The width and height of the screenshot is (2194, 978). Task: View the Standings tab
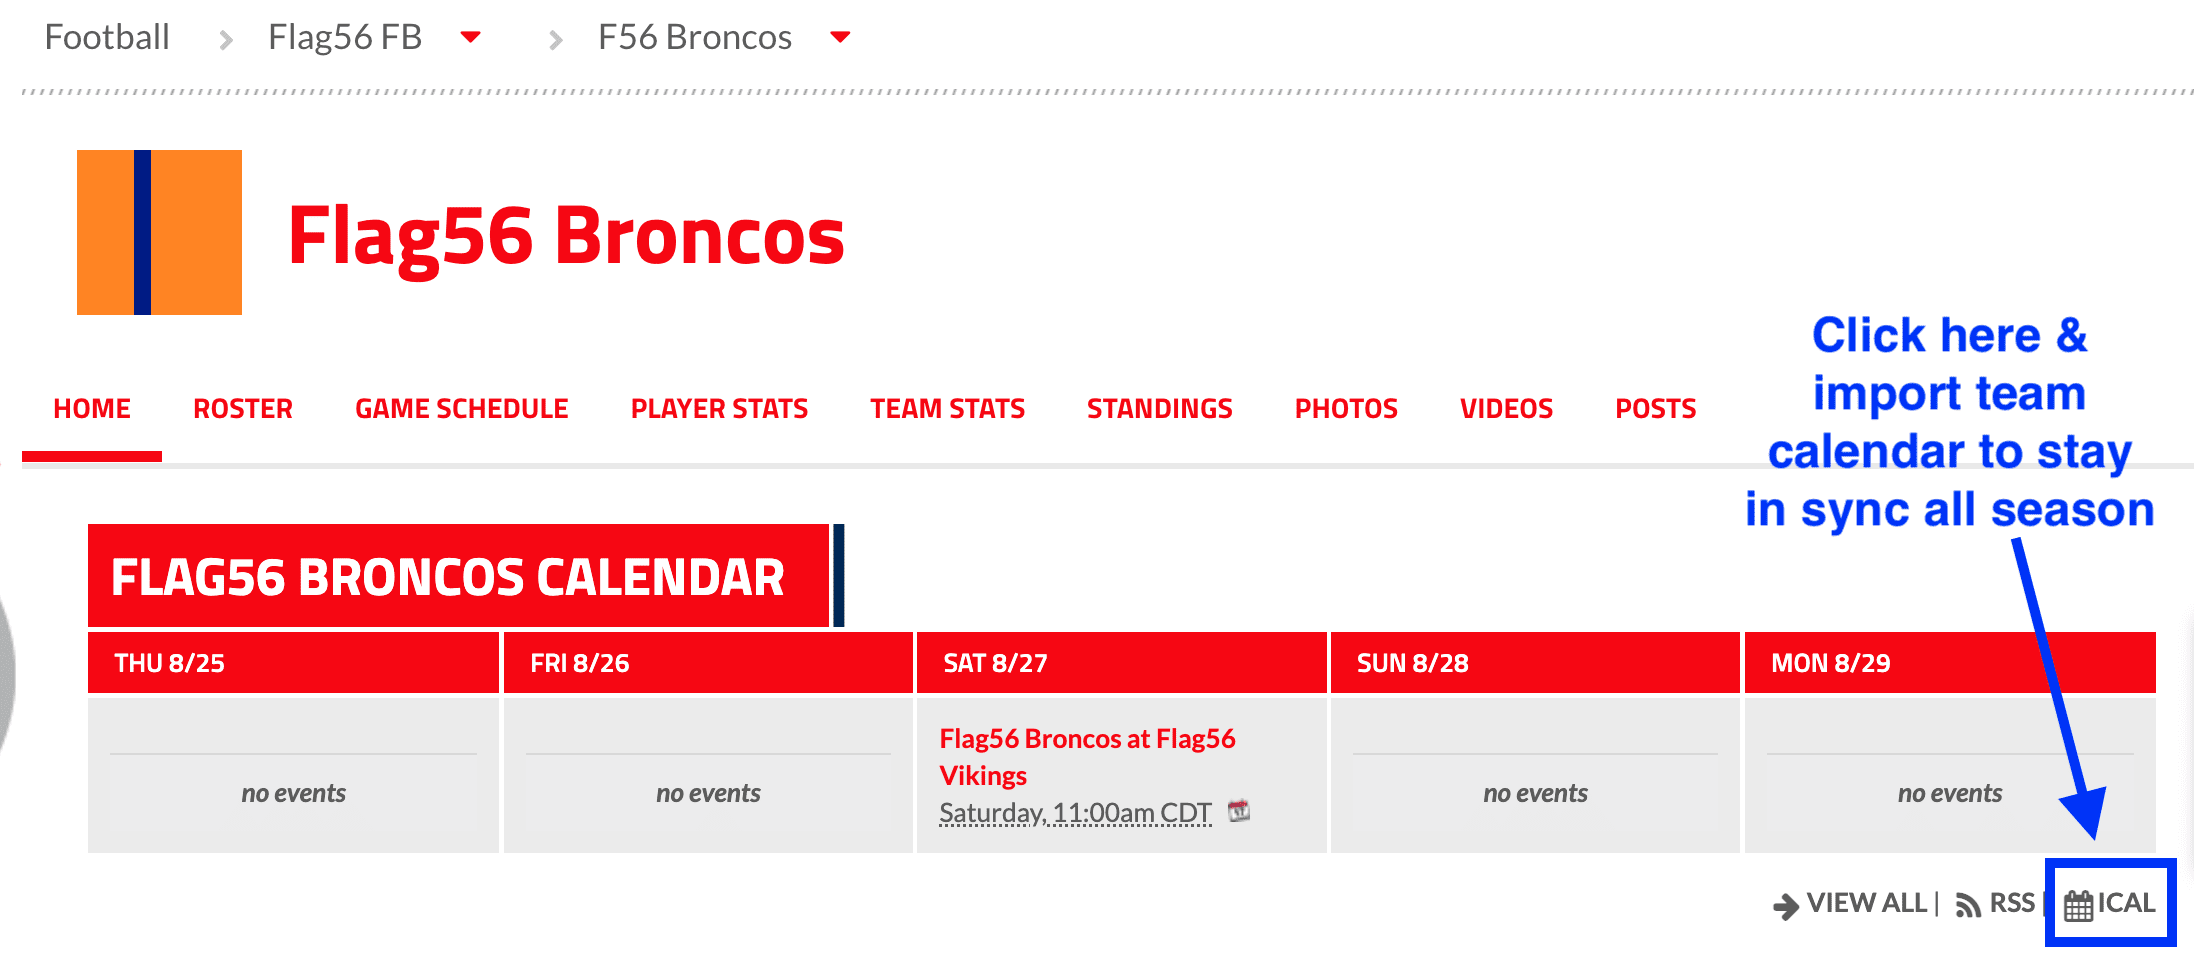(x=1159, y=408)
